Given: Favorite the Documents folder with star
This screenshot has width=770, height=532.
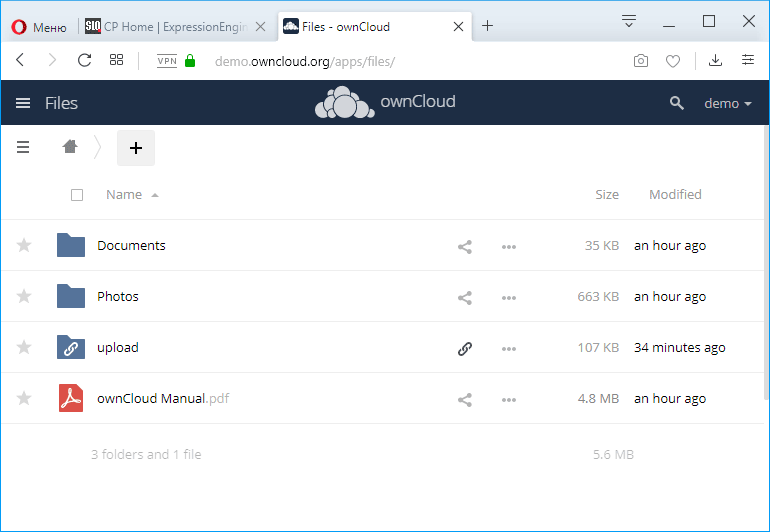Looking at the screenshot, I should (24, 245).
